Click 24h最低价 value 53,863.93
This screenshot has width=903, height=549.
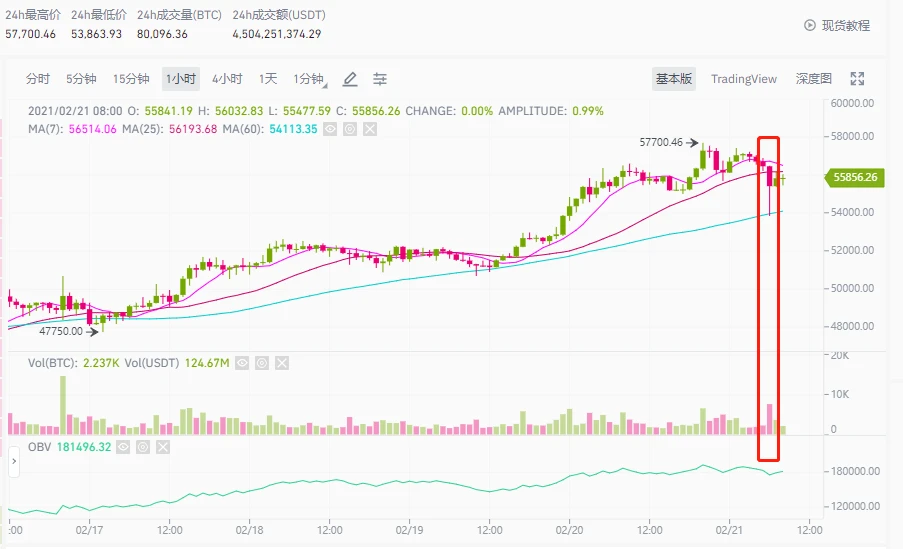click(96, 34)
